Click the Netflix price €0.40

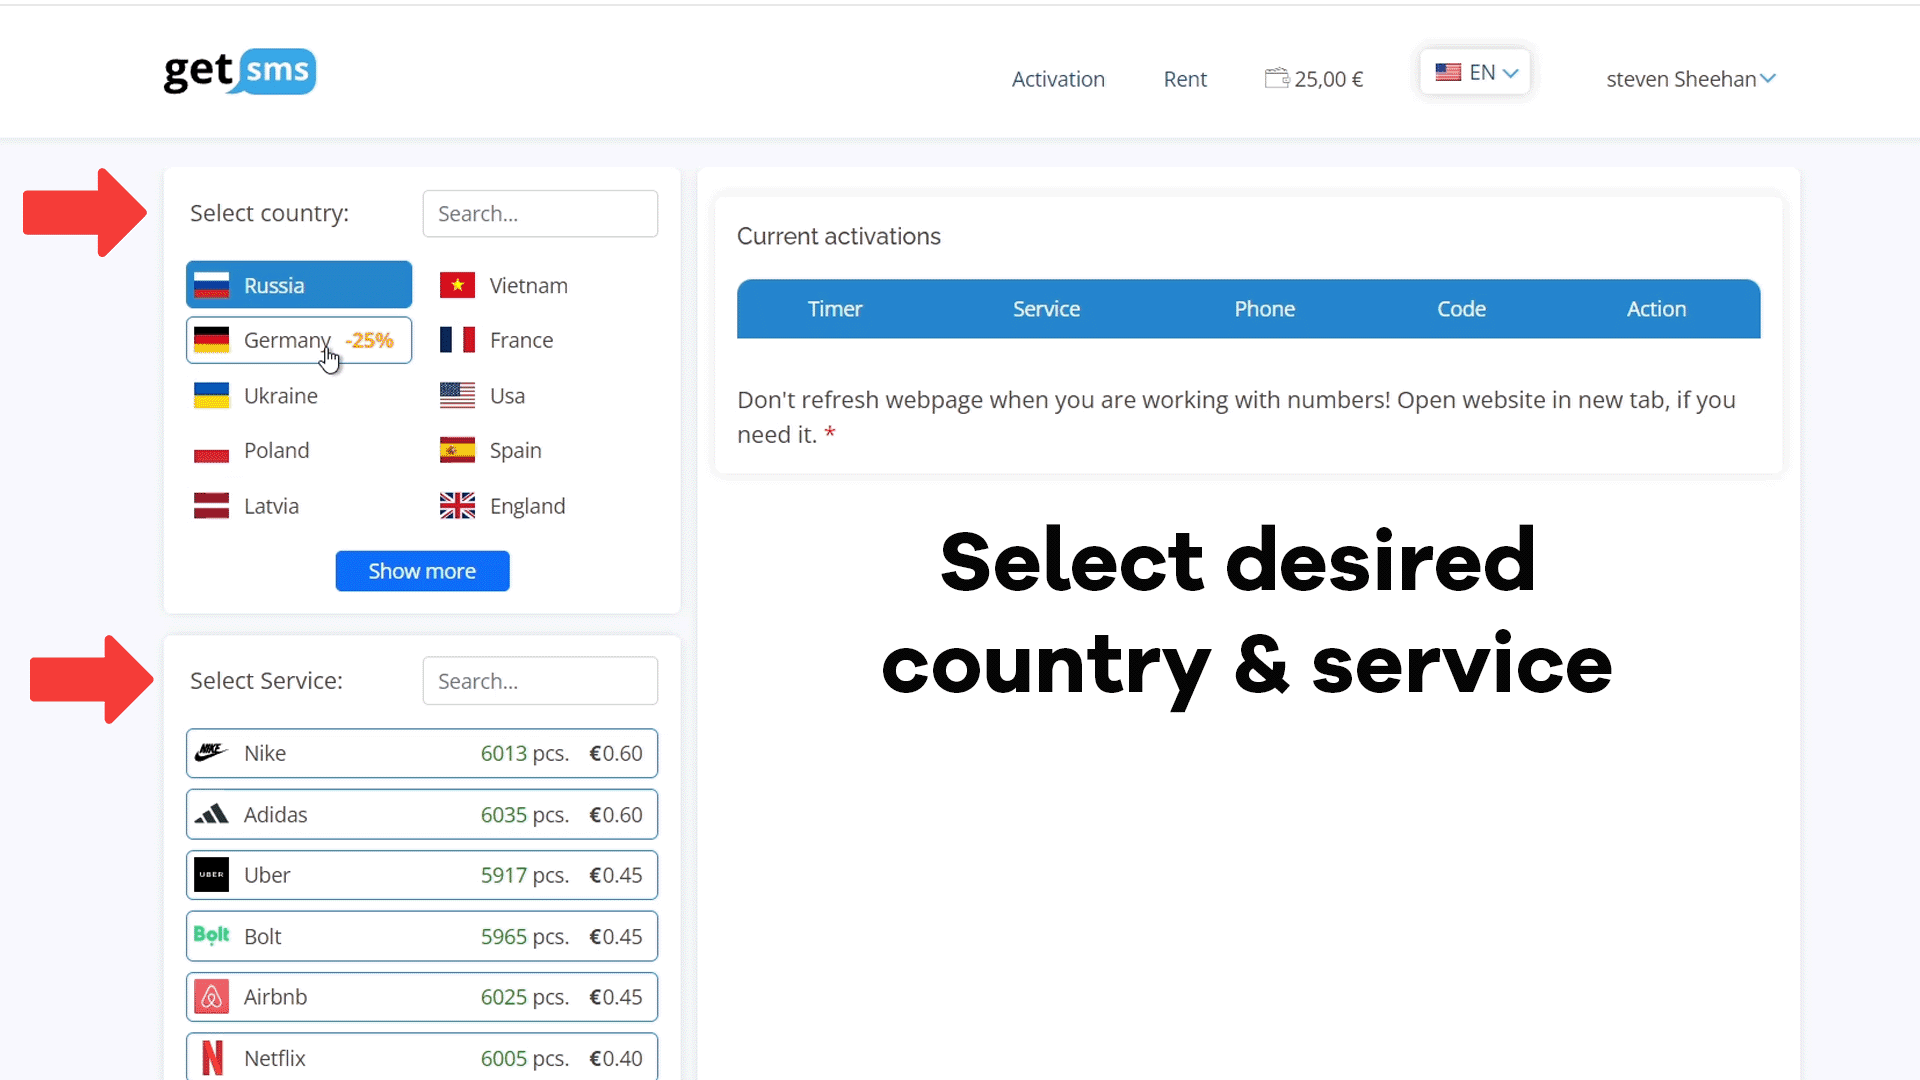(616, 1058)
